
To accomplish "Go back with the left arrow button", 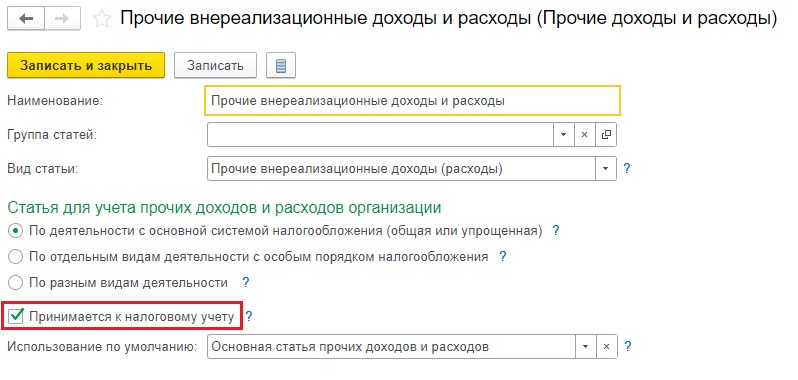I will tap(25, 19).
